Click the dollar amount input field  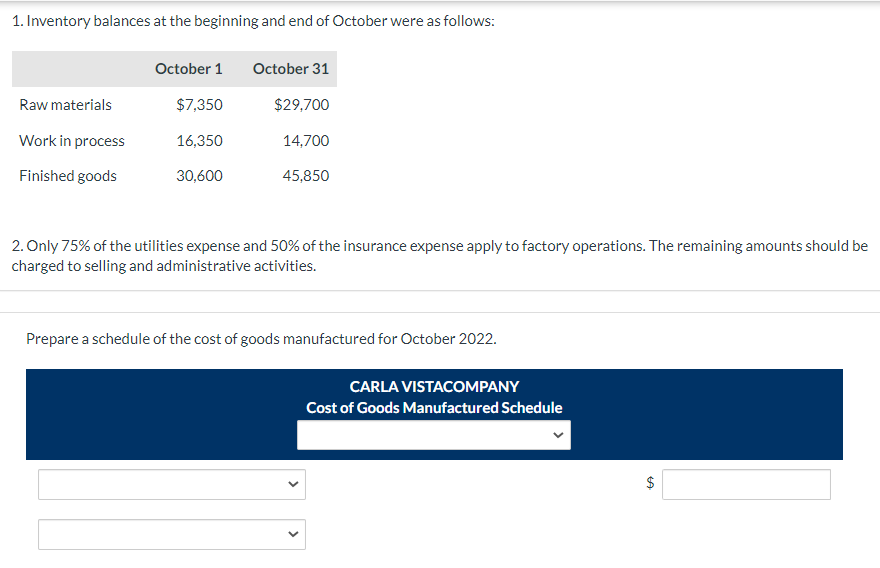(746, 485)
